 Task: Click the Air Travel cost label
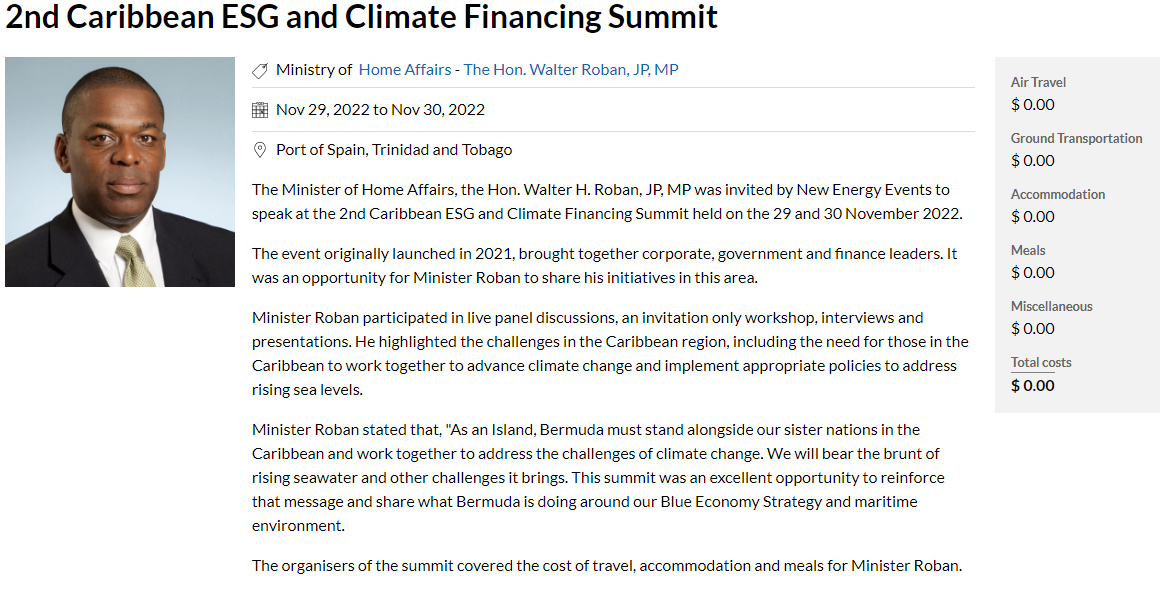click(1038, 82)
